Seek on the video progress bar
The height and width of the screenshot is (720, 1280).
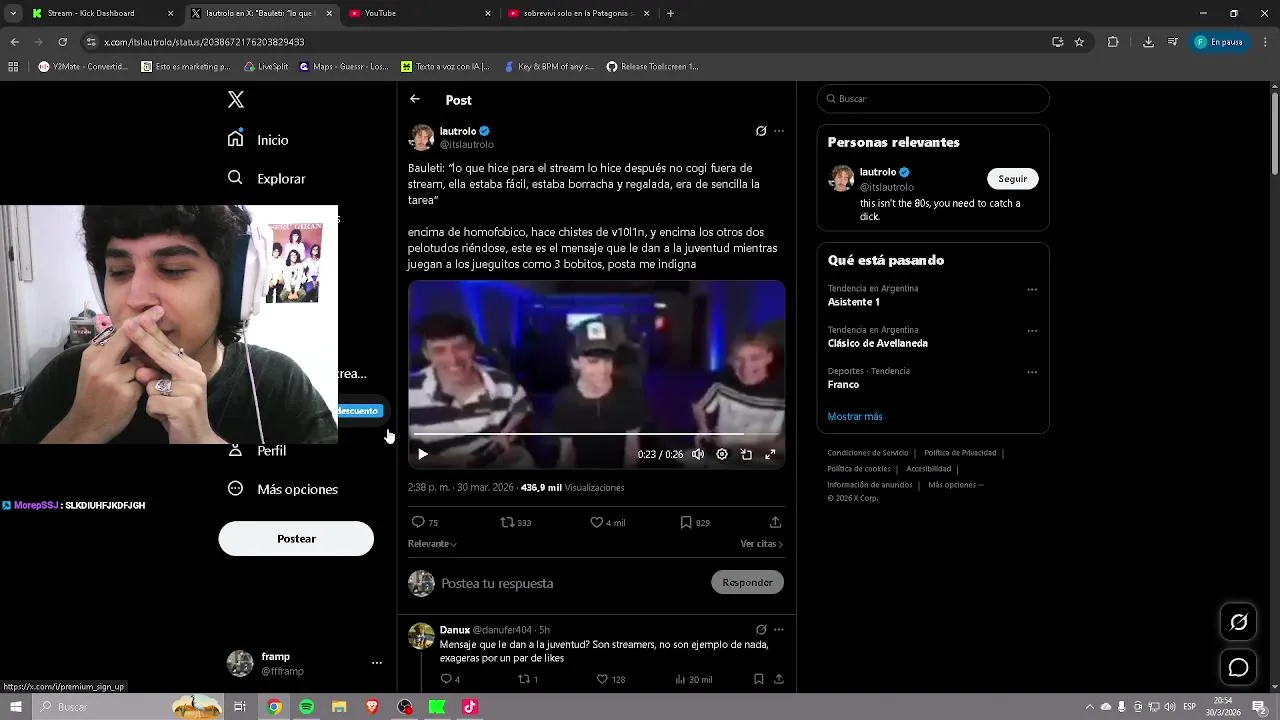596,434
